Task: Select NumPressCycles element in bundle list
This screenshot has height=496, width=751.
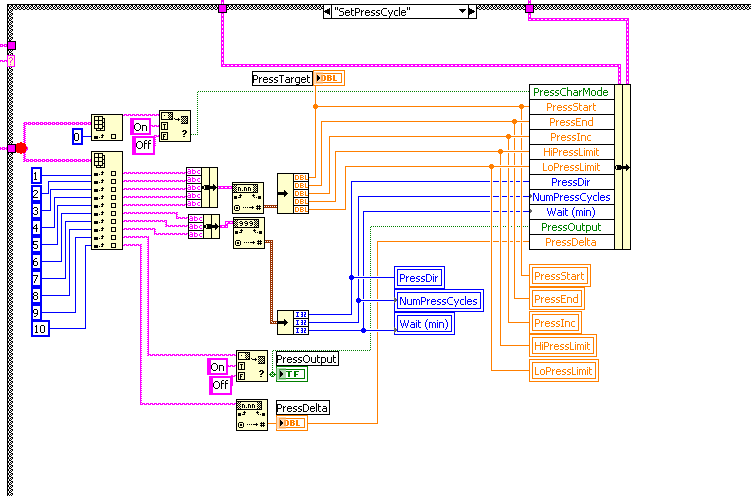Action: [570, 197]
